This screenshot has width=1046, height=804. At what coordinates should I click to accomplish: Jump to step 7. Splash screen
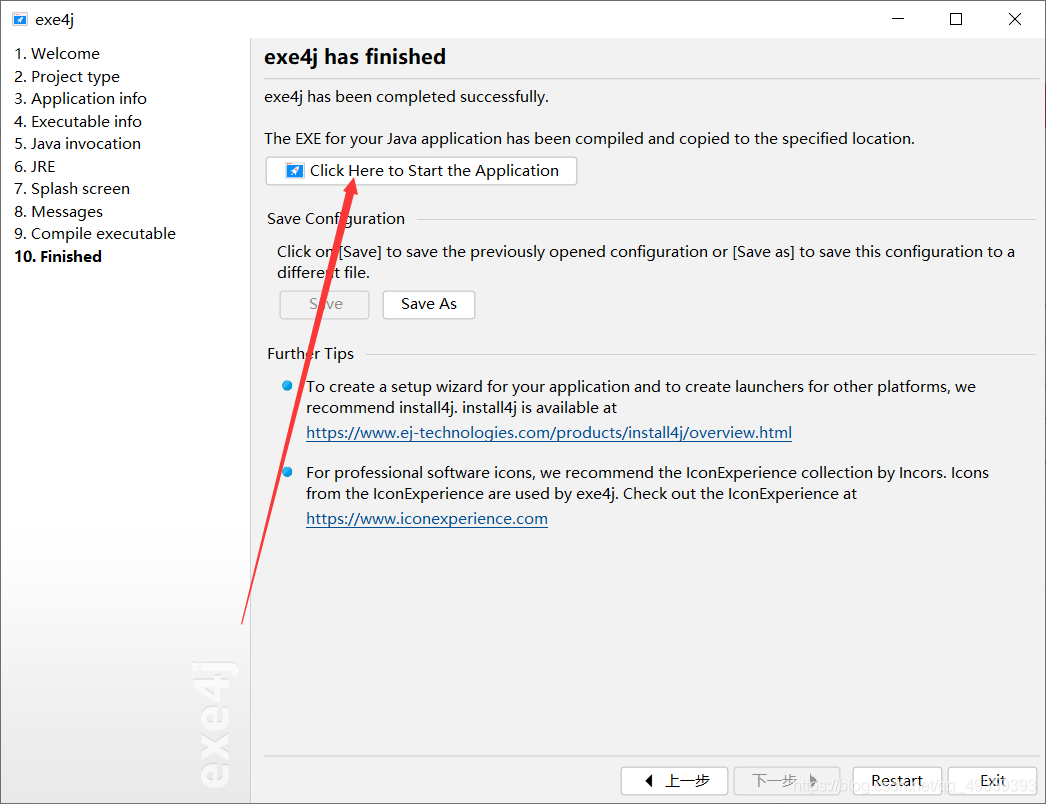[72, 189]
